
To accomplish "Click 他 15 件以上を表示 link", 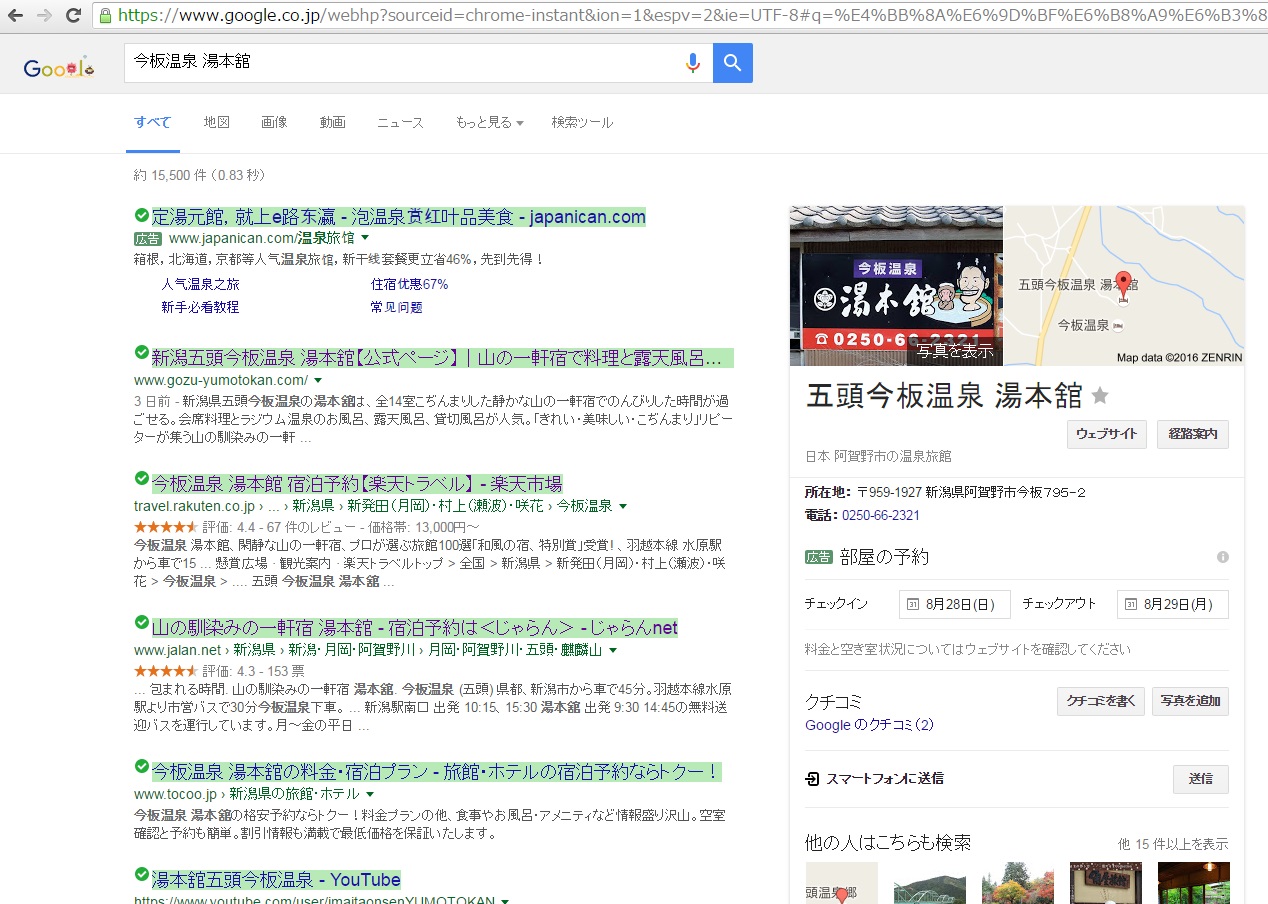I will pos(1173,844).
